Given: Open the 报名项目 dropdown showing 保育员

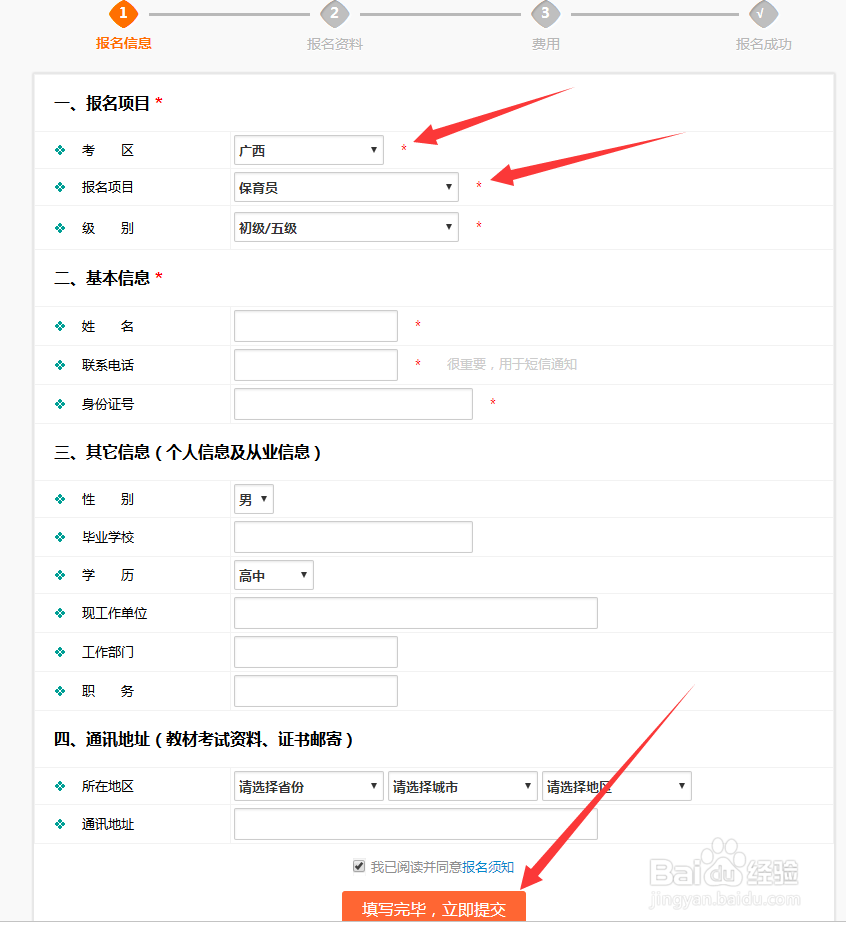Looking at the screenshot, I should (345, 187).
